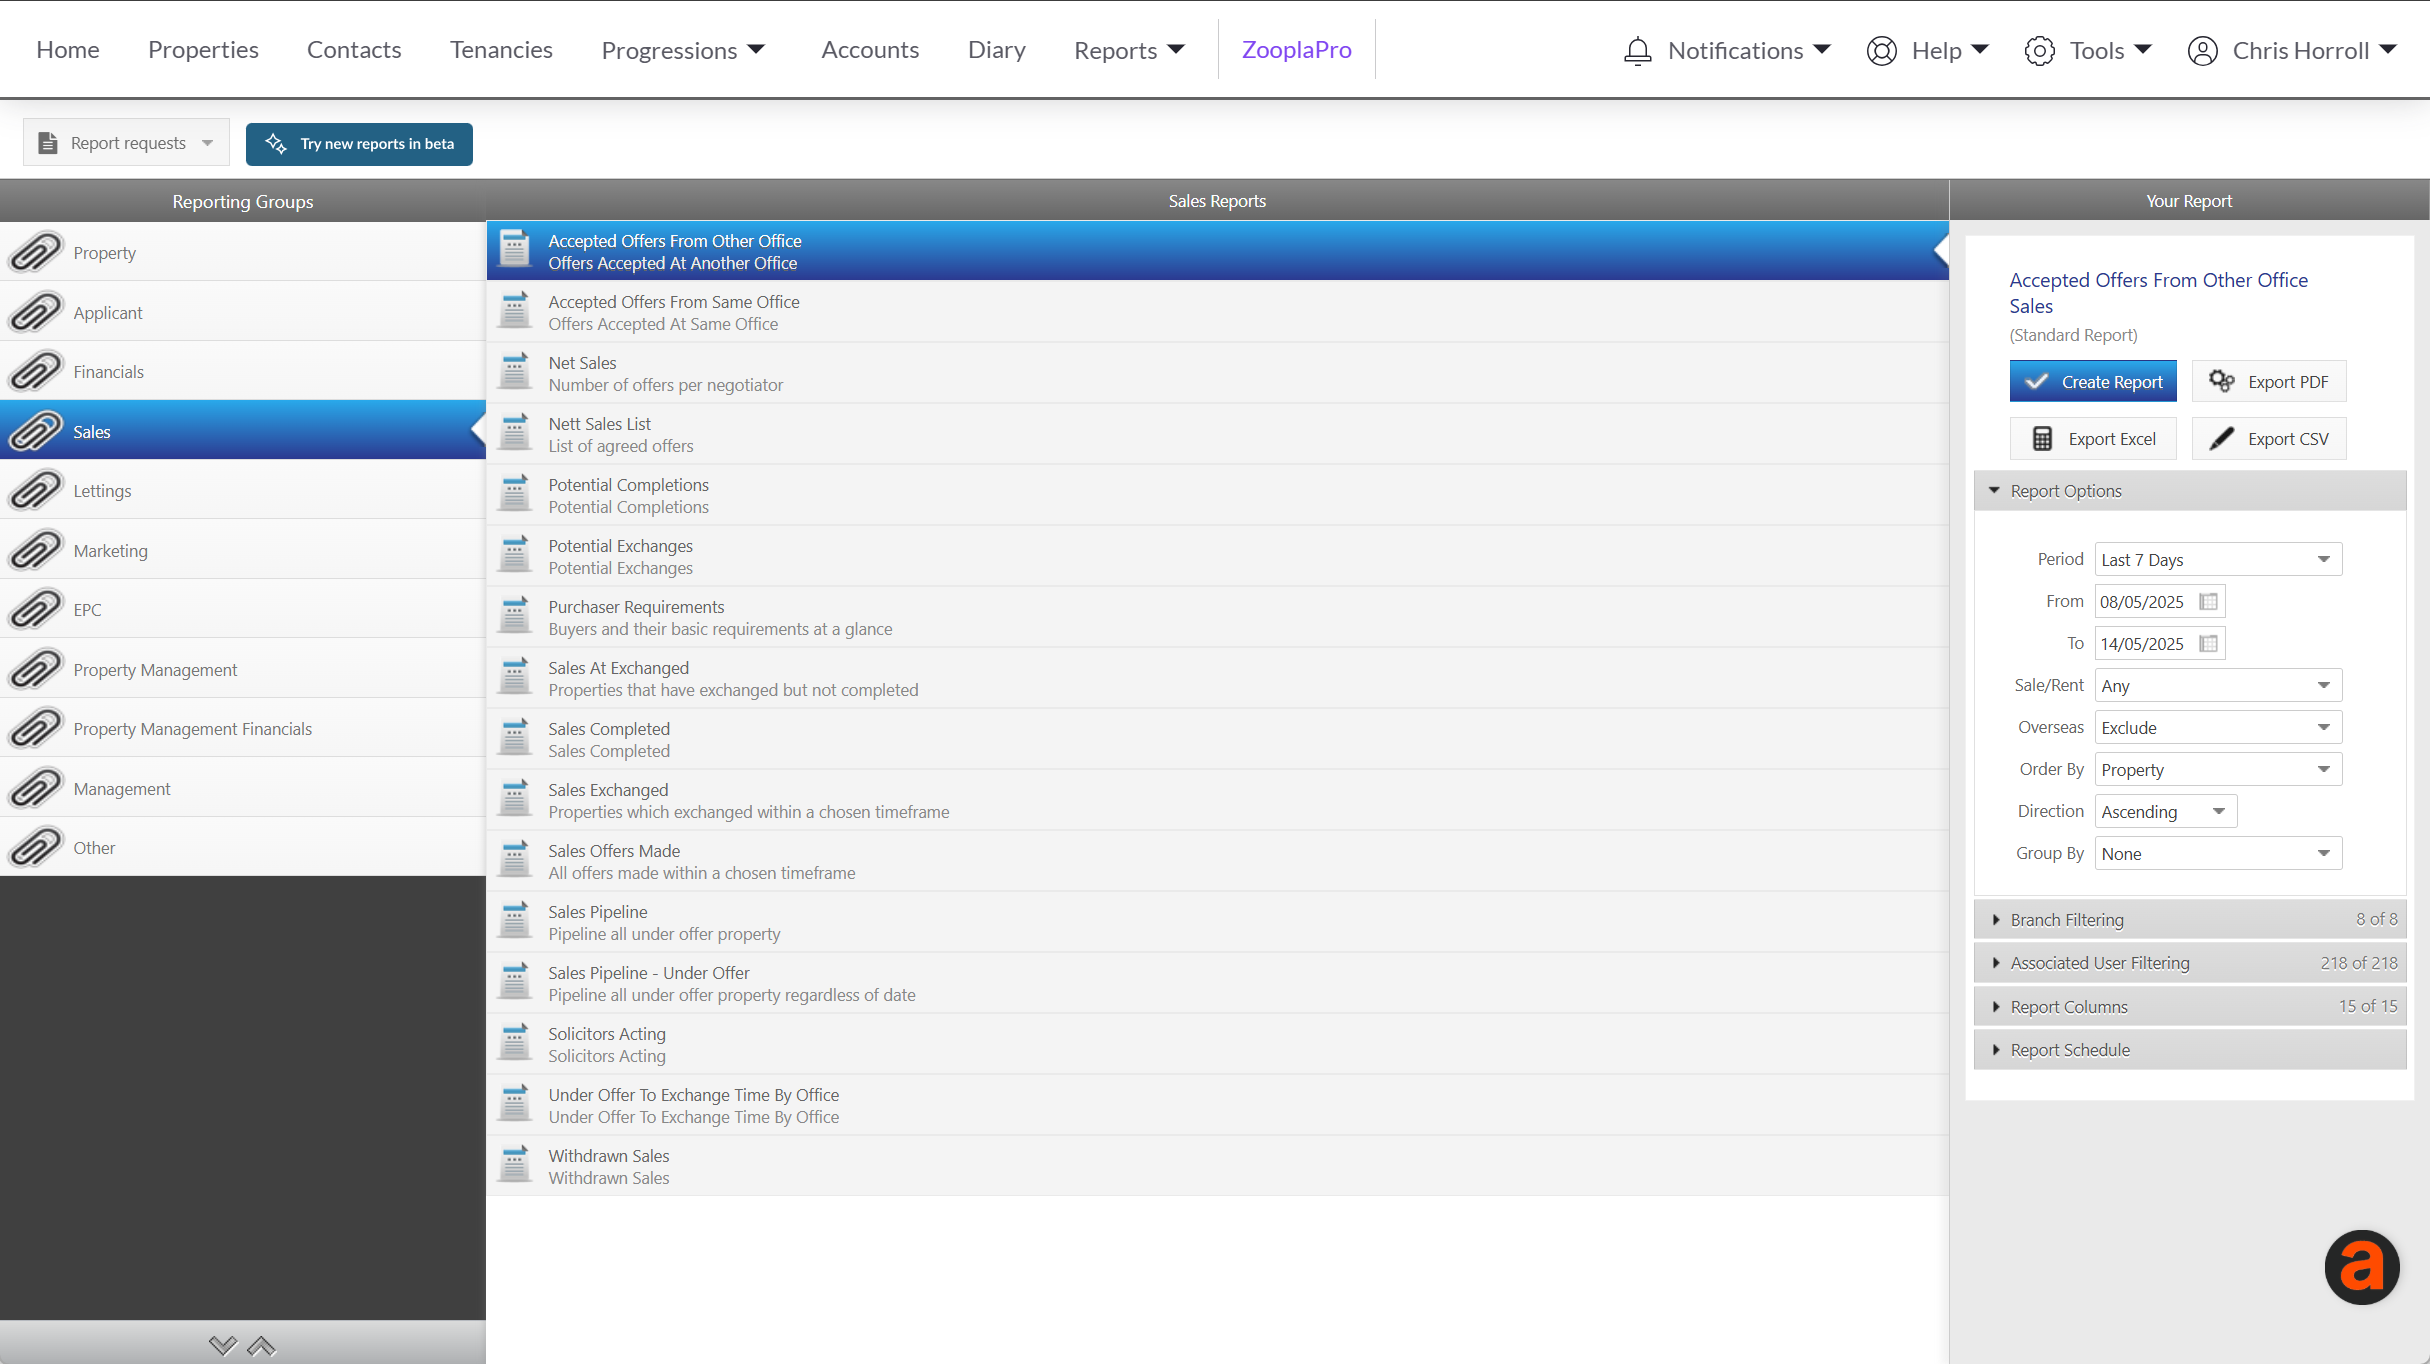
Task: Collapse the panel with the up chevron
Action: point(261,1346)
